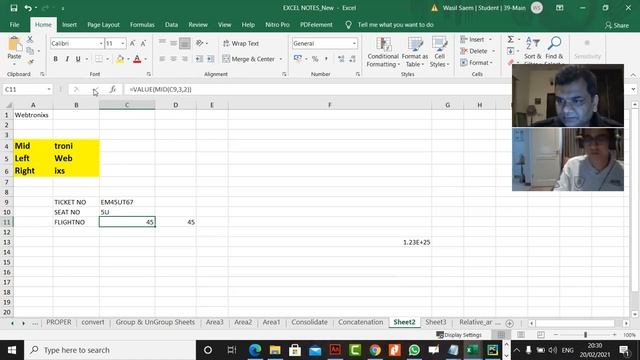640x360 pixels.
Task: Open the fill color dropdown arrow
Action: tap(128, 59)
